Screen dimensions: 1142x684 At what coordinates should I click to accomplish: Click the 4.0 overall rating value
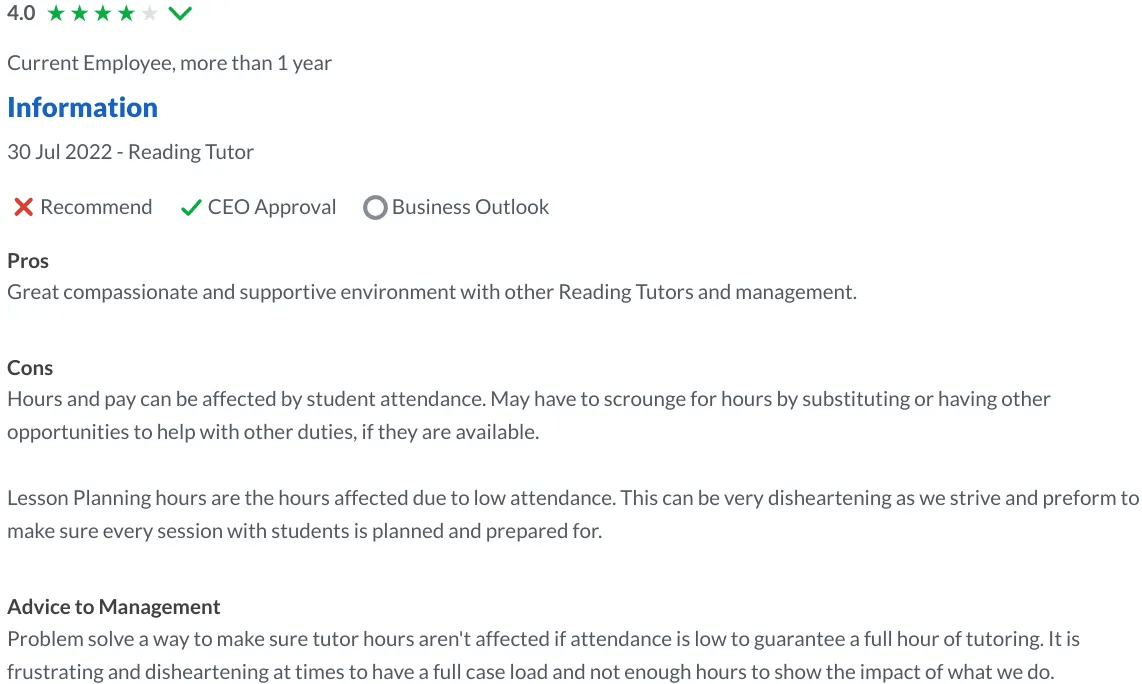tap(20, 13)
